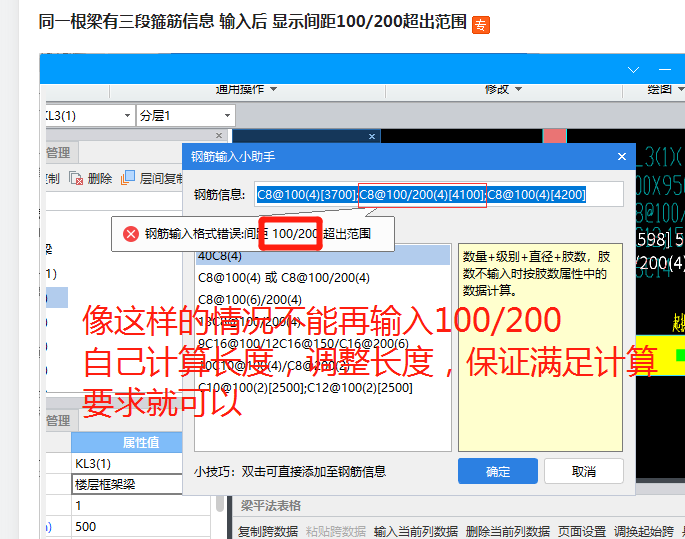Click the red error icon in the tooltip
Screen dimensions: 685x539
pos(131,234)
